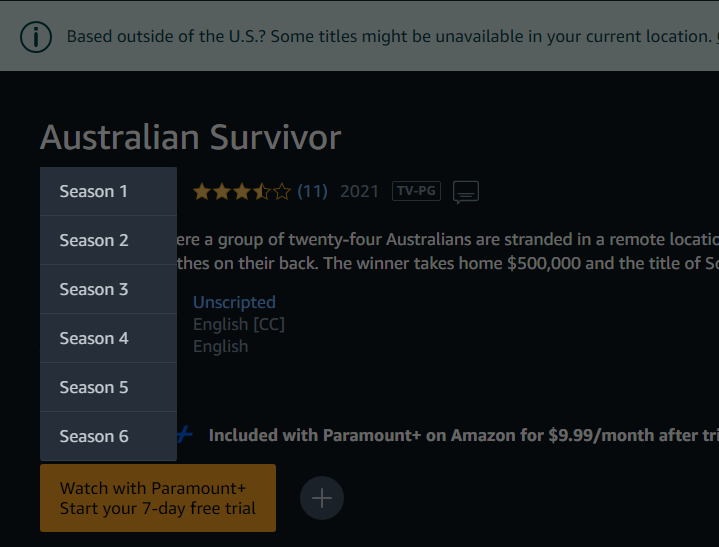Open the Unscripted genre link
The width and height of the screenshot is (719, 547).
234,302
